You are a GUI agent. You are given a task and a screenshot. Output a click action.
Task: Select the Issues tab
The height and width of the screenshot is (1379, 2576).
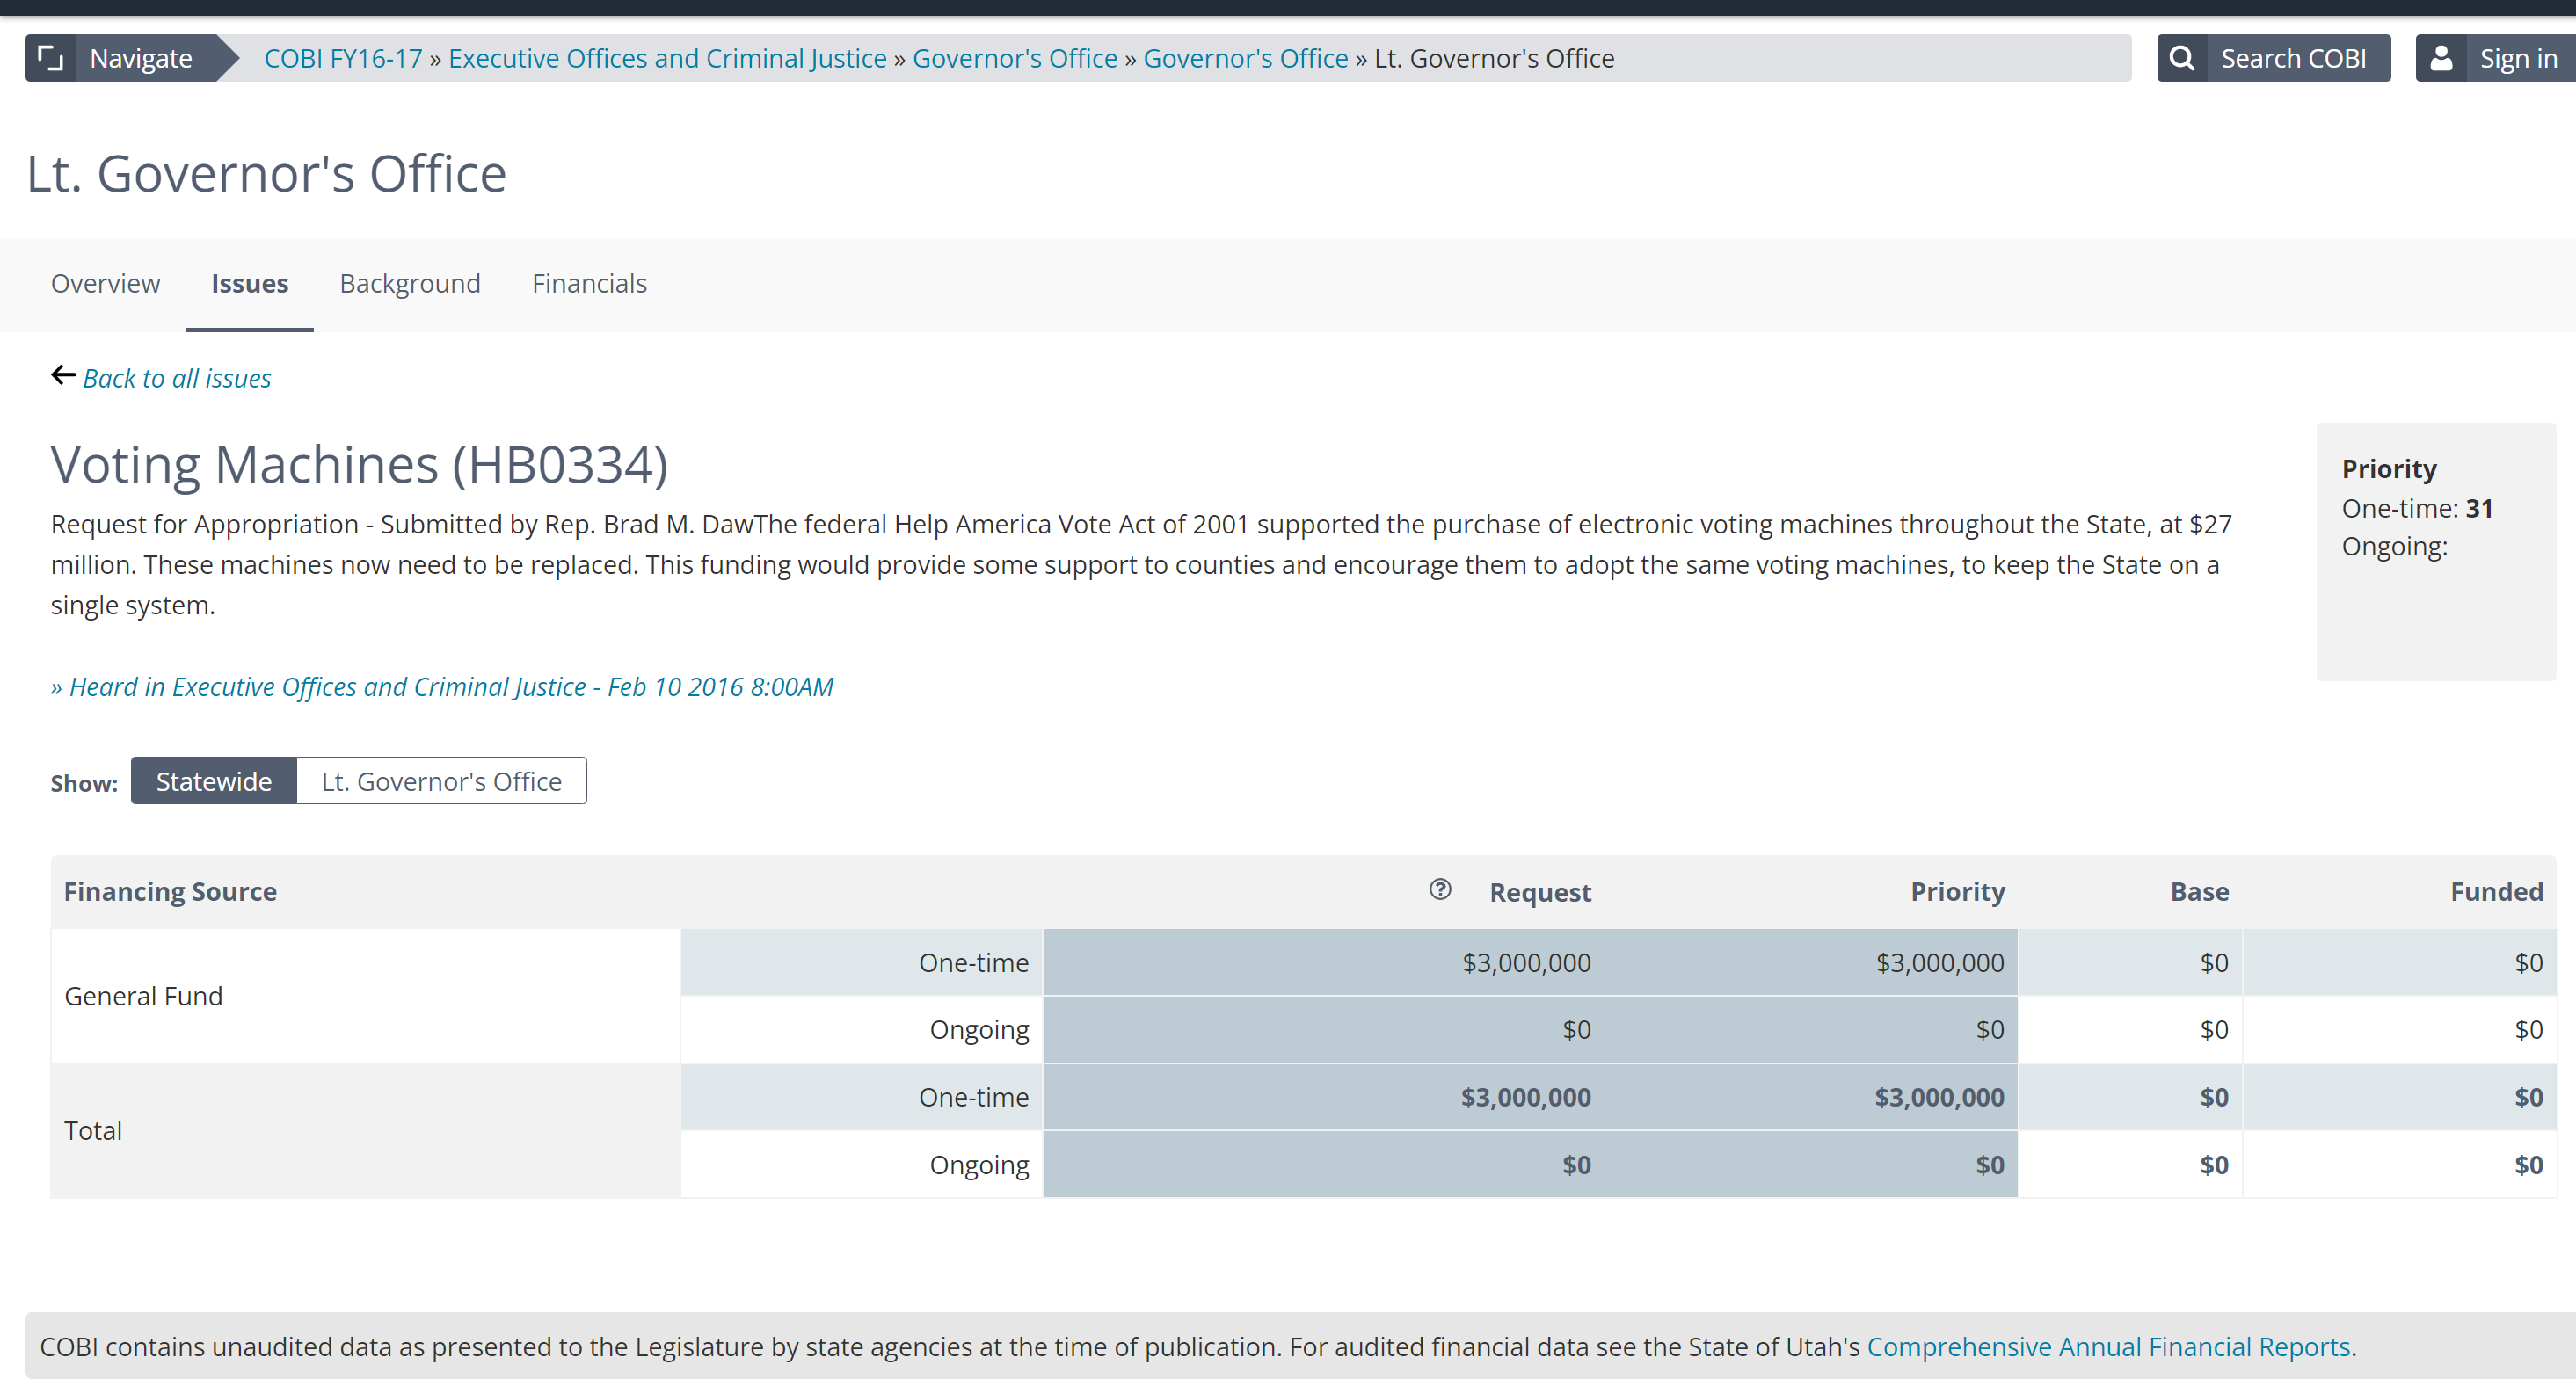(x=249, y=284)
